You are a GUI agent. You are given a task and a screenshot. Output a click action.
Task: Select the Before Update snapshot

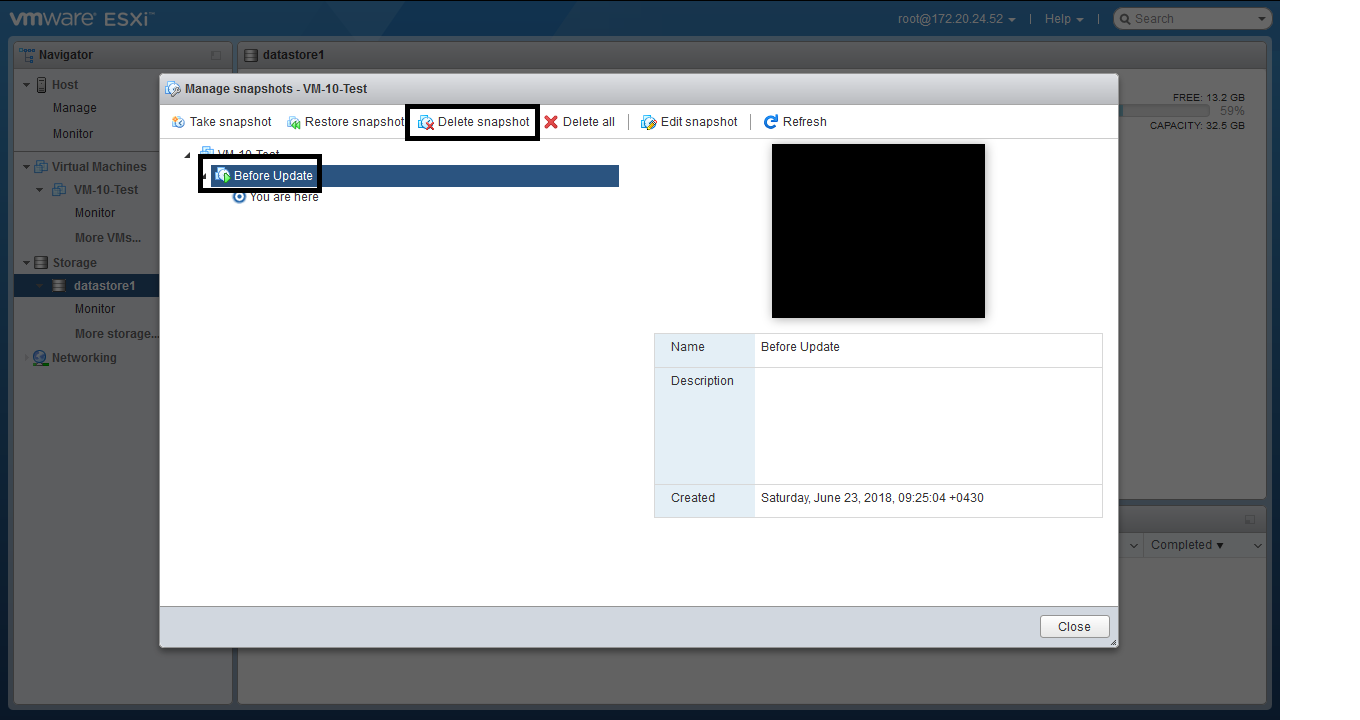[x=273, y=176]
